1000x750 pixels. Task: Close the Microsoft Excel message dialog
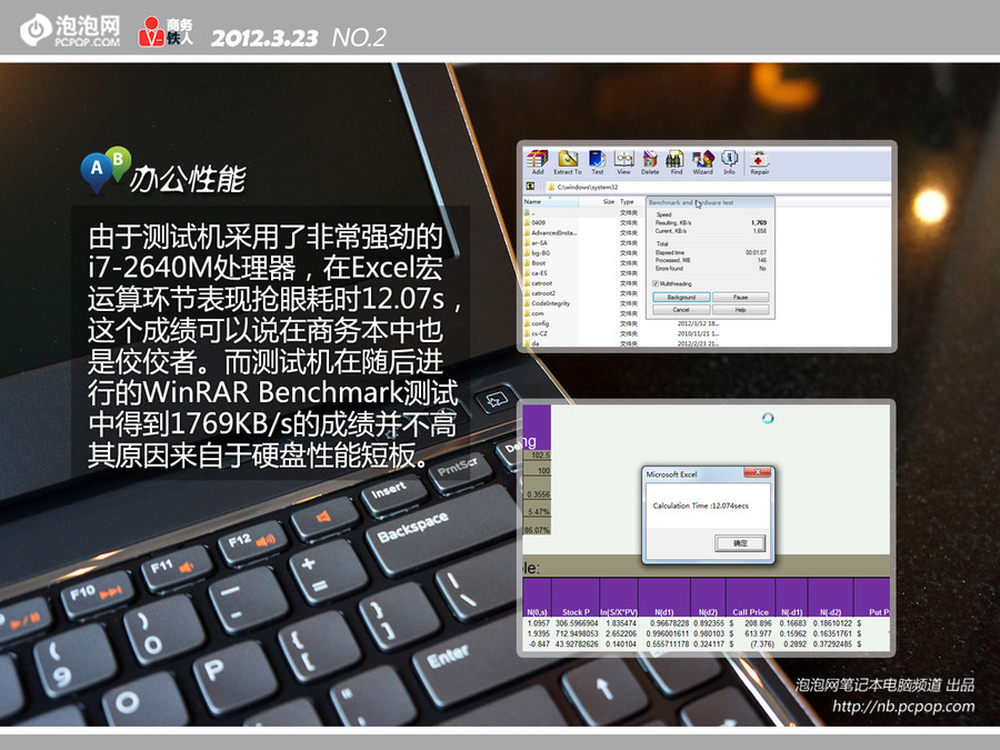point(757,473)
